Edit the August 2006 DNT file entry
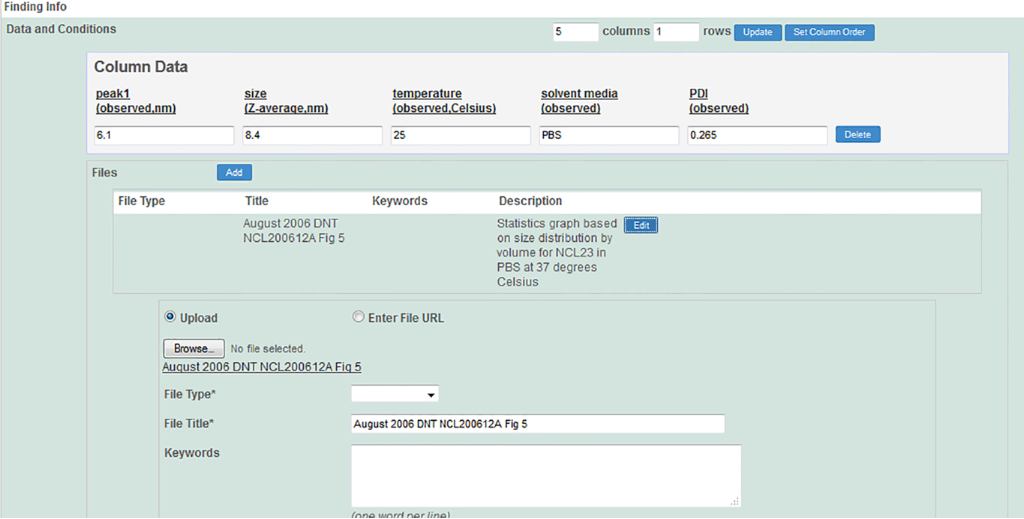Viewport: 1024px width, 519px height. click(641, 225)
